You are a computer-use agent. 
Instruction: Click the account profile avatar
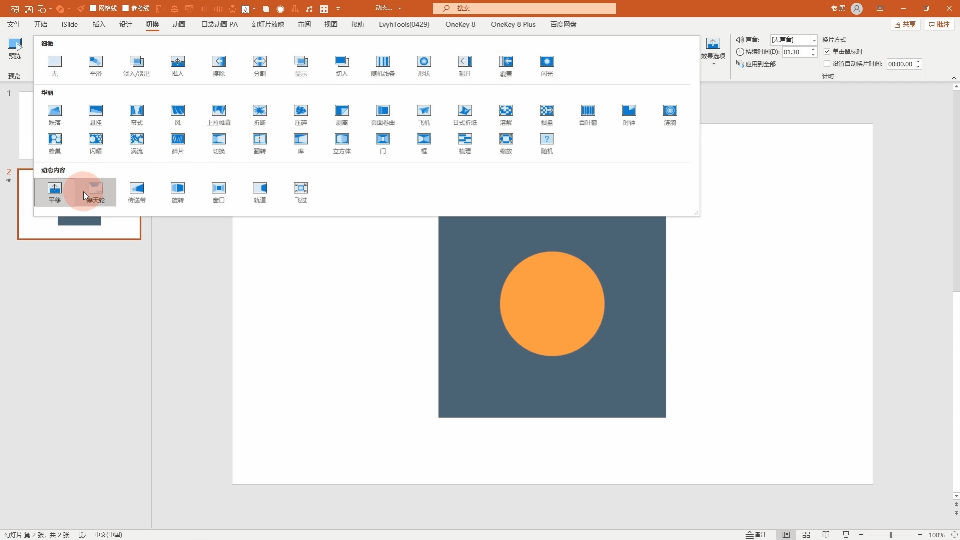pyautogui.click(x=857, y=9)
